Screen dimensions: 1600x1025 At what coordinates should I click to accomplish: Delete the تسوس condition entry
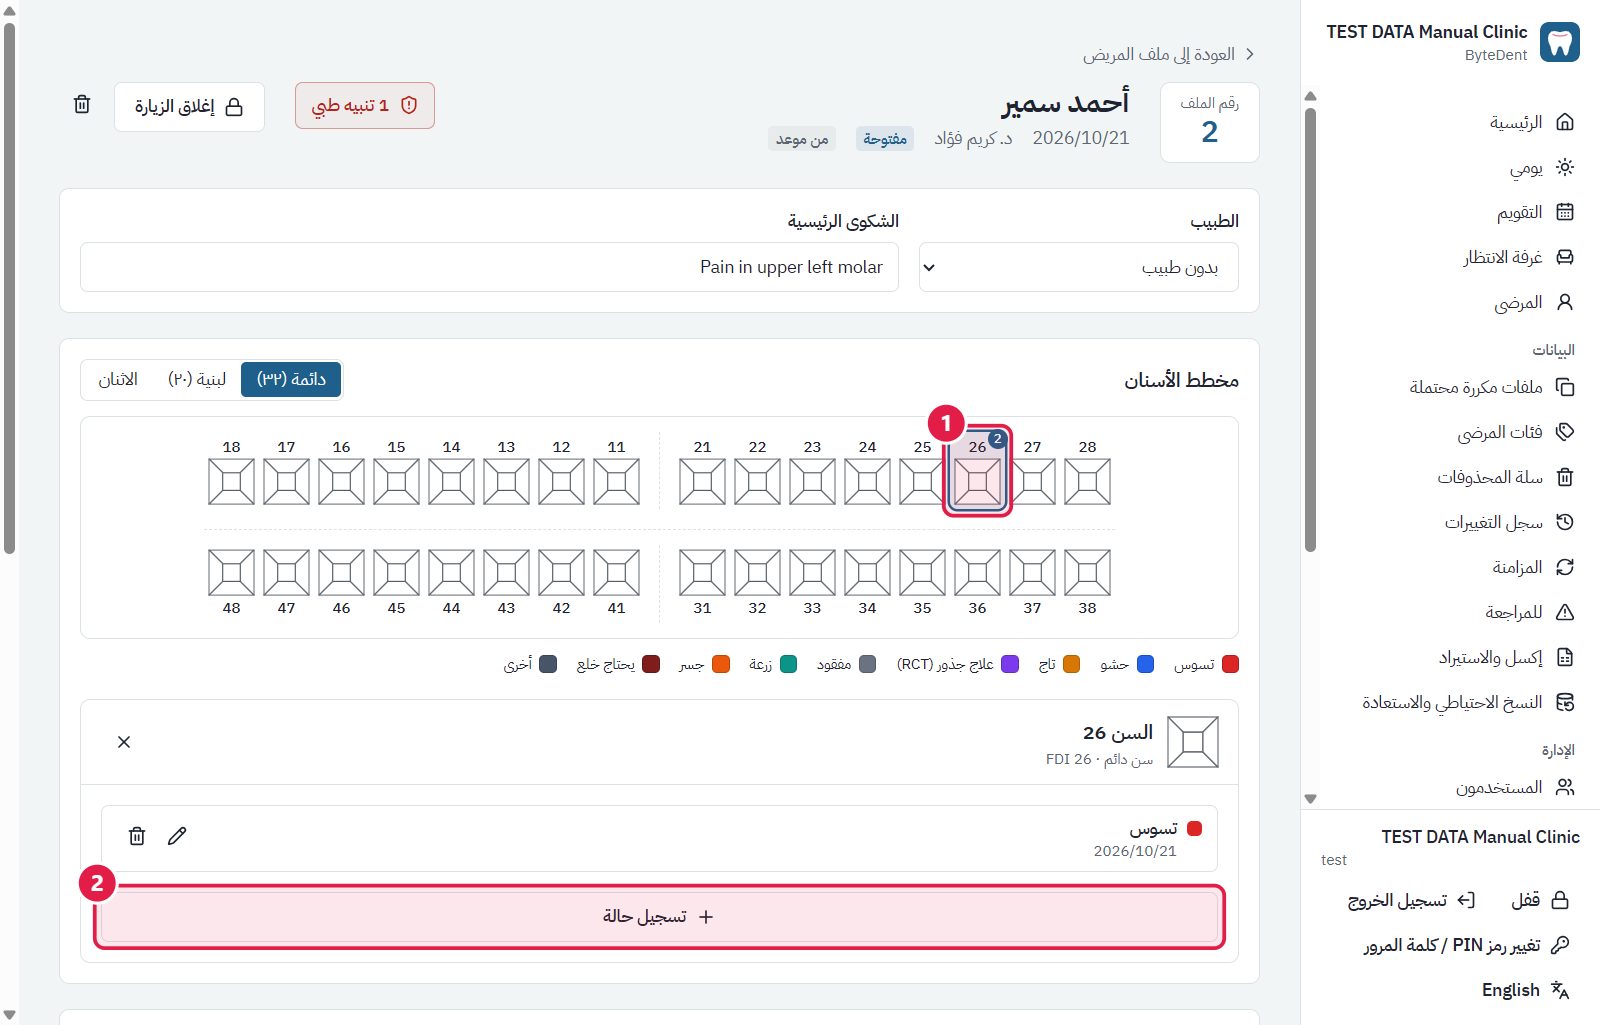coord(137,836)
